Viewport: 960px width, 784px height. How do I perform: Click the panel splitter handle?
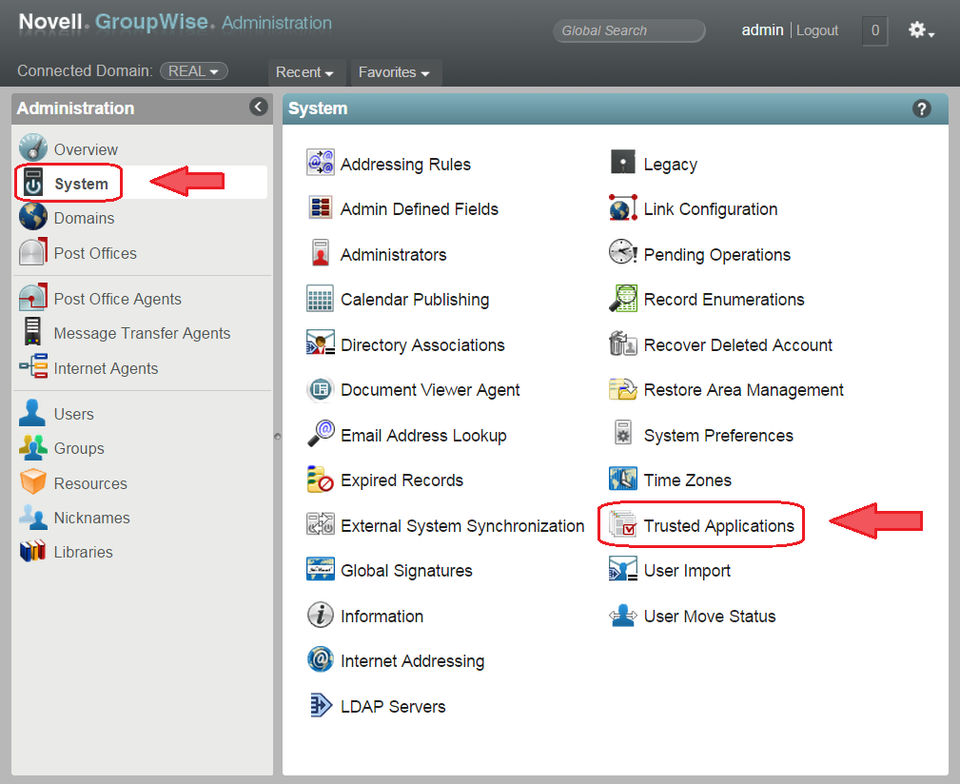coord(277,436)
